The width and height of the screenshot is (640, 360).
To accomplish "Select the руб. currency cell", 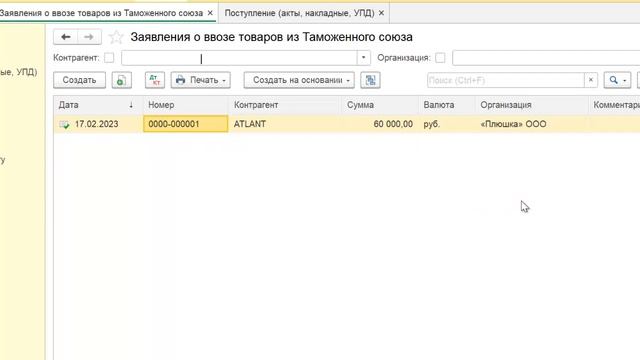I will point(447,124).
